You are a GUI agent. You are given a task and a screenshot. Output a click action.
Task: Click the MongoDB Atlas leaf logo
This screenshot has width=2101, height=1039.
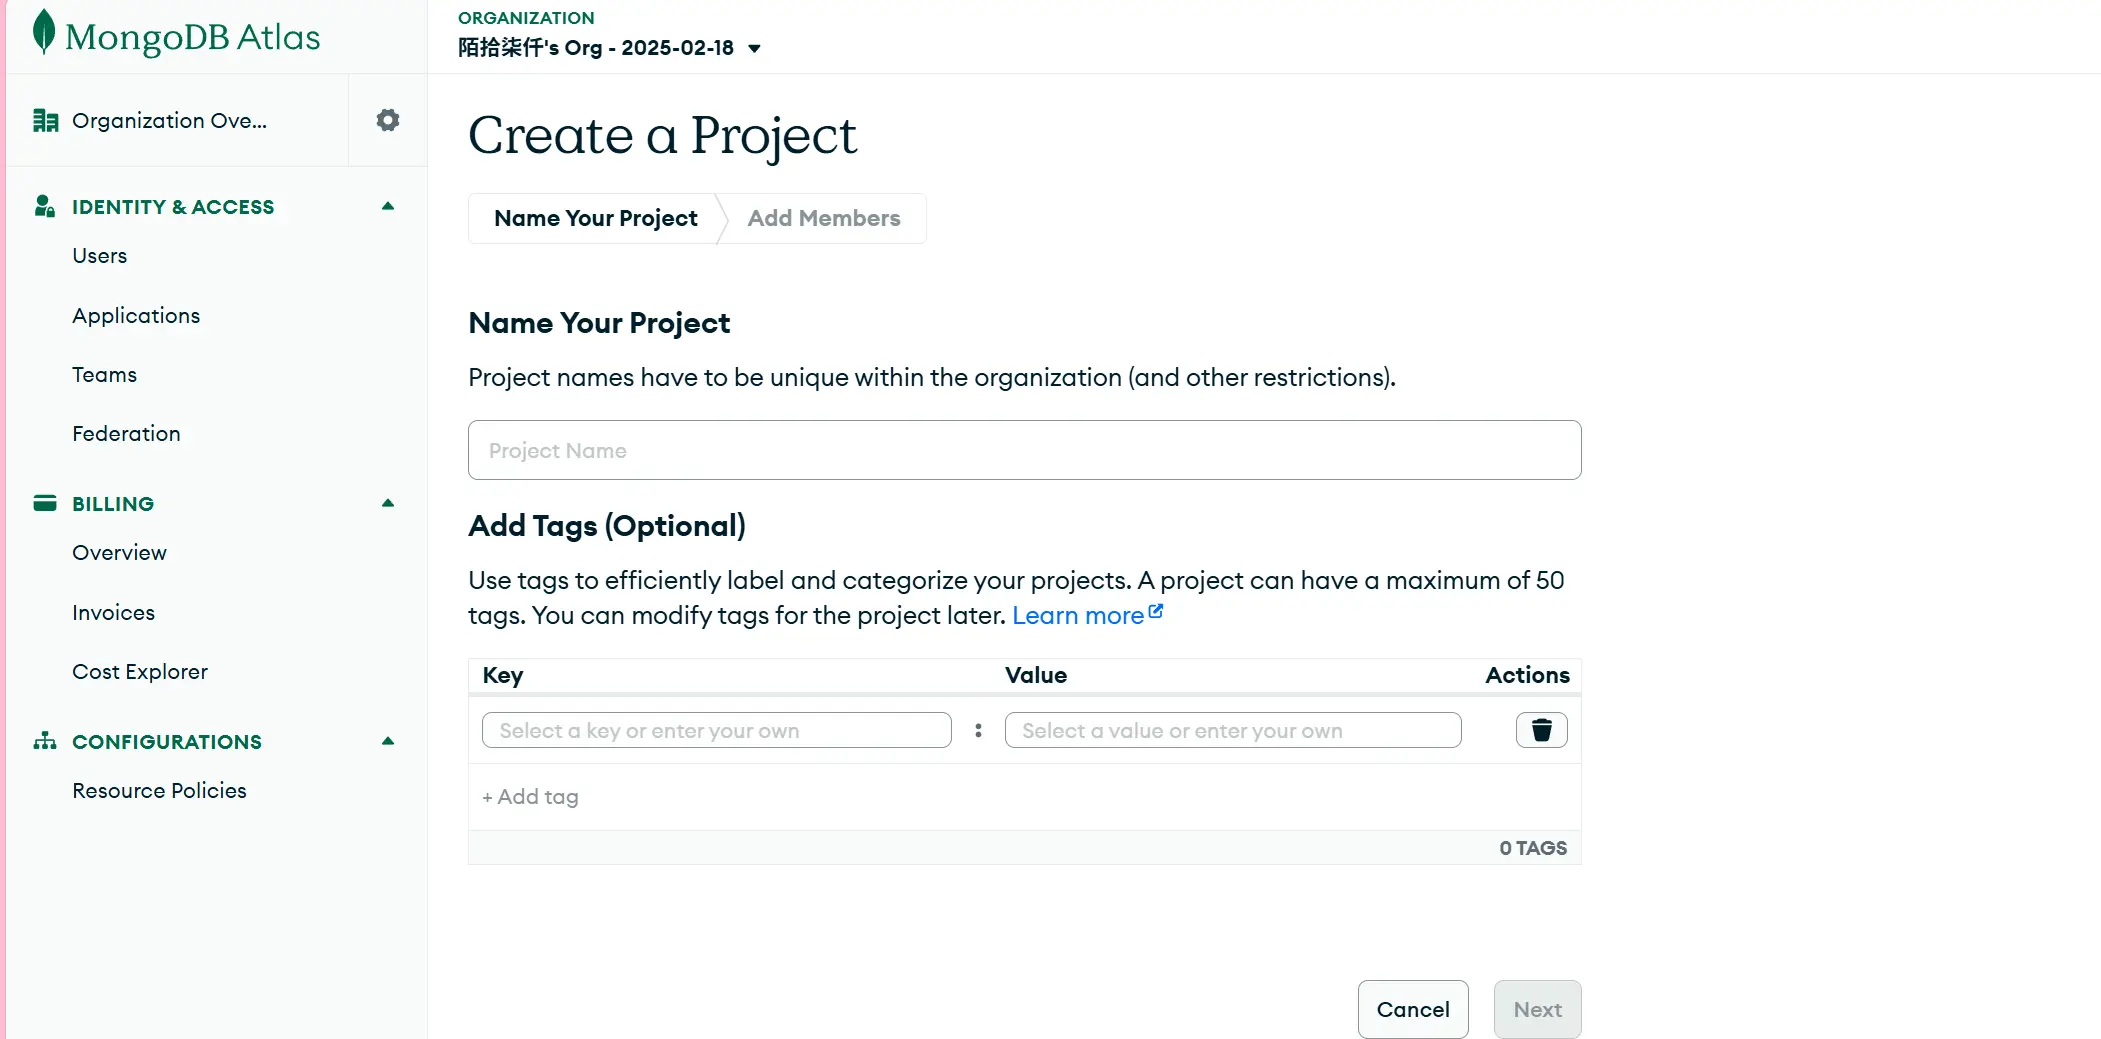[x=43, y=32]
